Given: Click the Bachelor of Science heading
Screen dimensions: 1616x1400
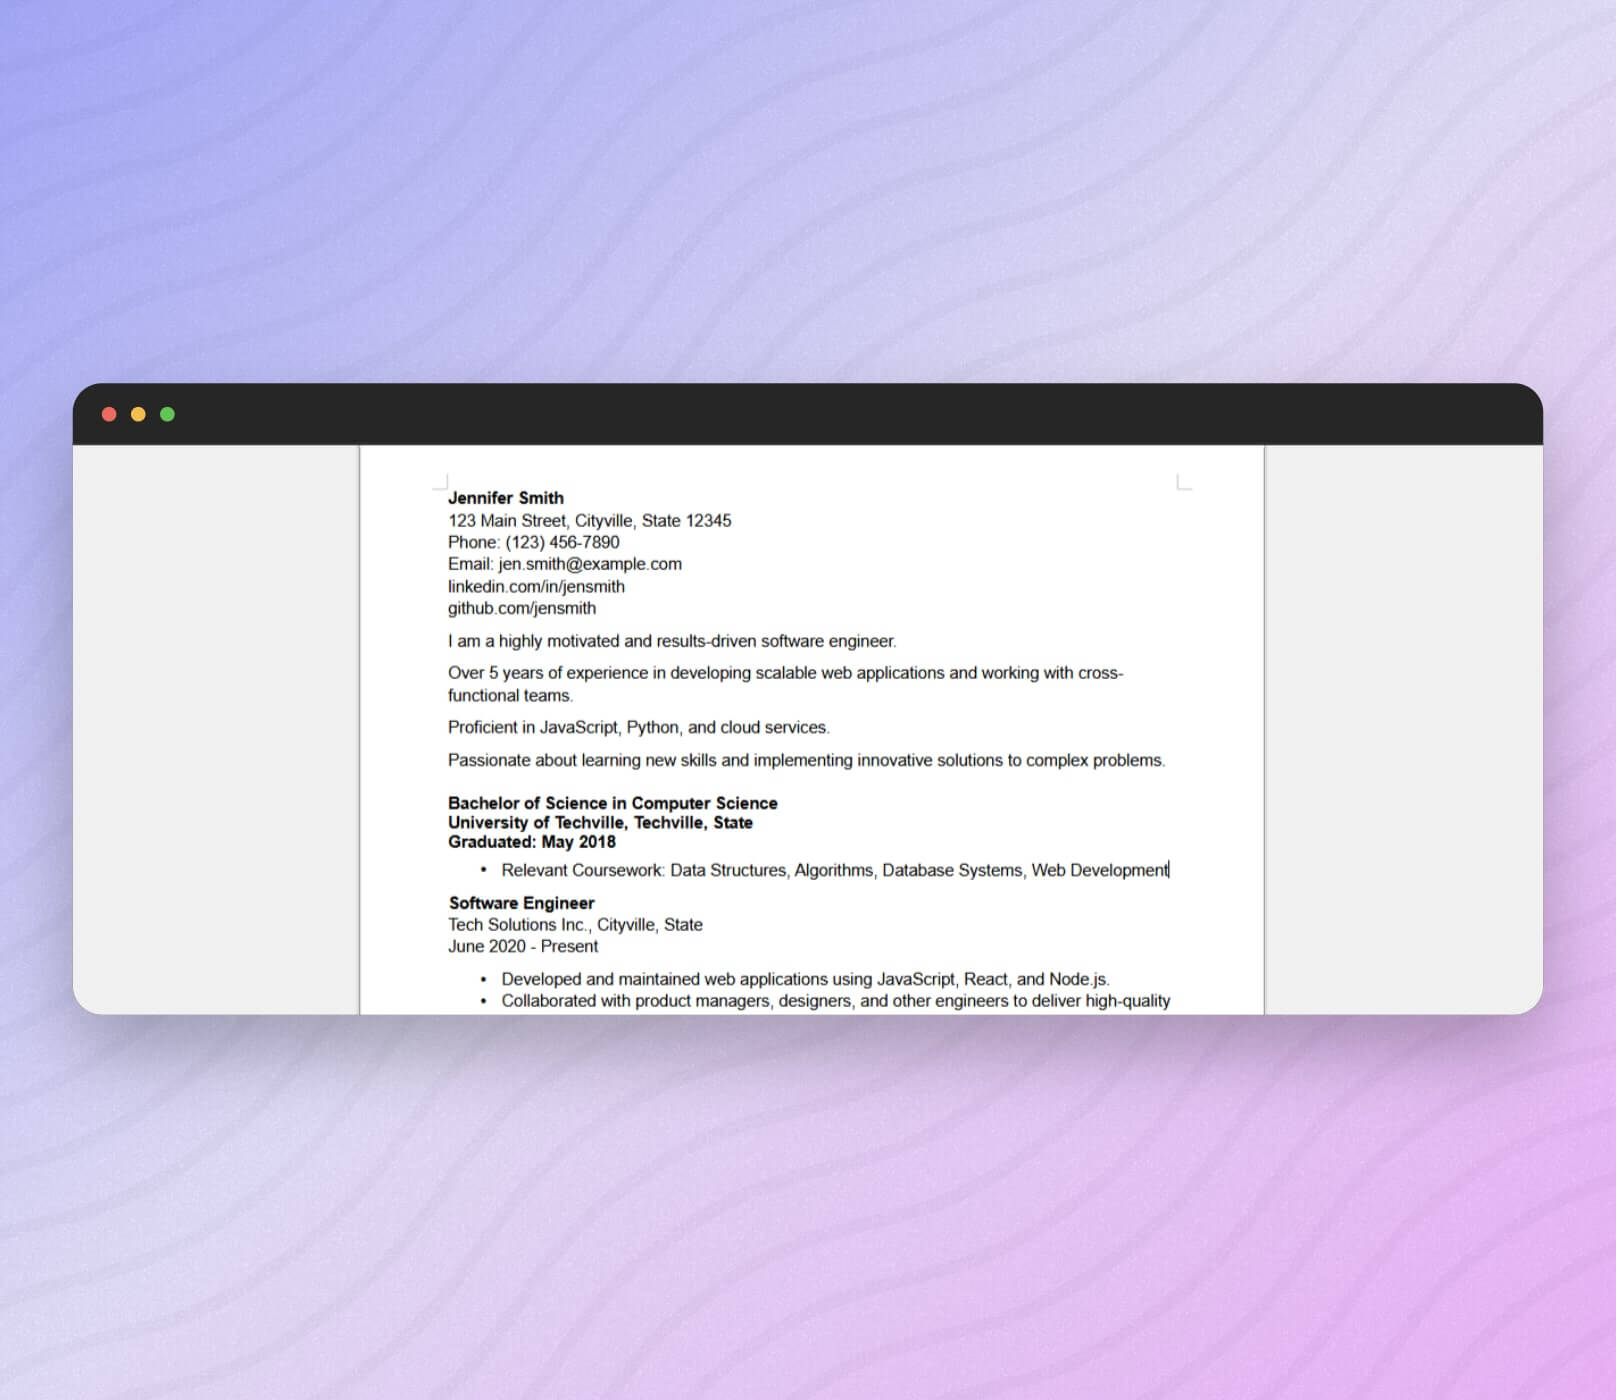Looking at the screenshot, I should (612, 803).
